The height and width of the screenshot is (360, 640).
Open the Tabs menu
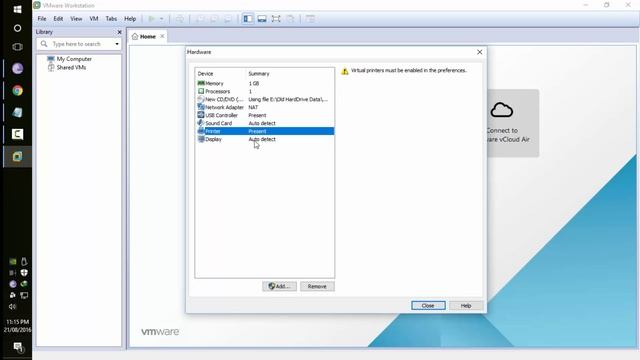point(111,19)
